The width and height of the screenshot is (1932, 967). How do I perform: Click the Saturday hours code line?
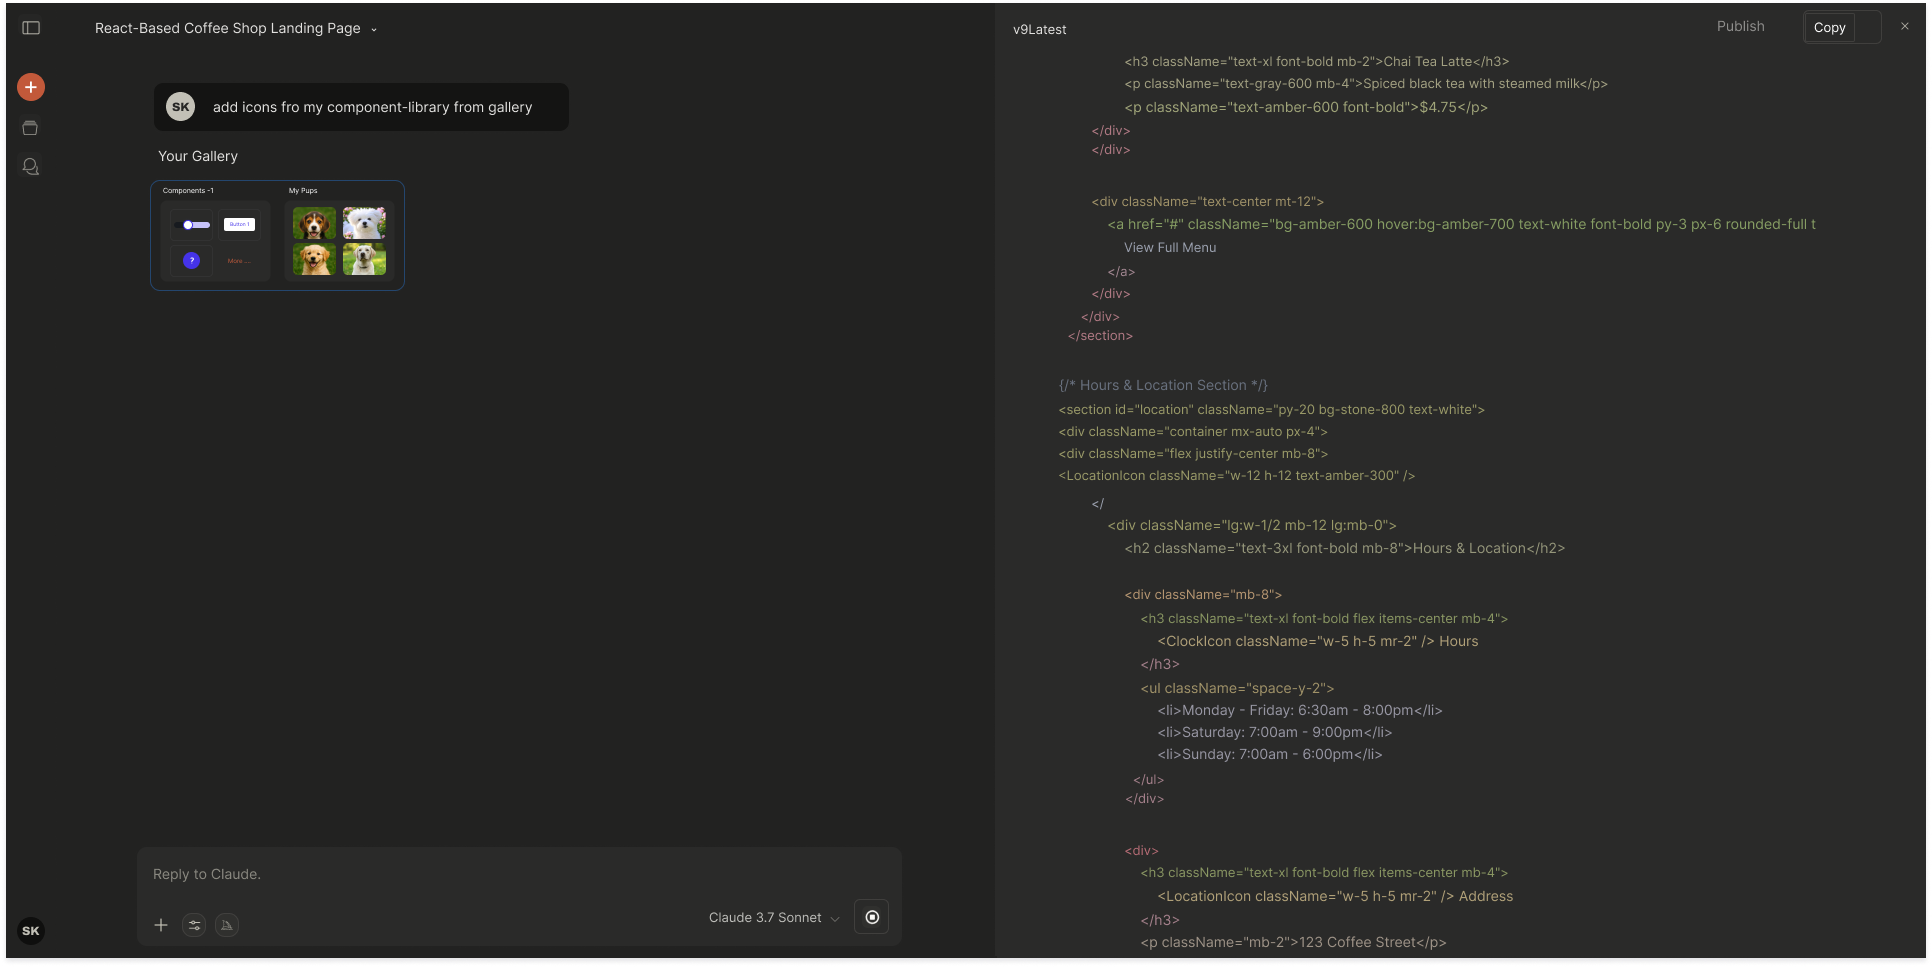[1275, 732]
